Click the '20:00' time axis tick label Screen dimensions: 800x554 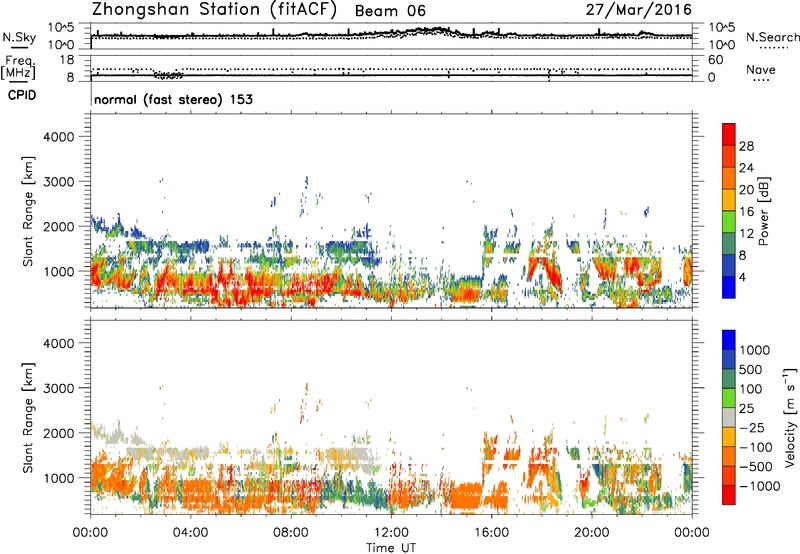[591, 533]
